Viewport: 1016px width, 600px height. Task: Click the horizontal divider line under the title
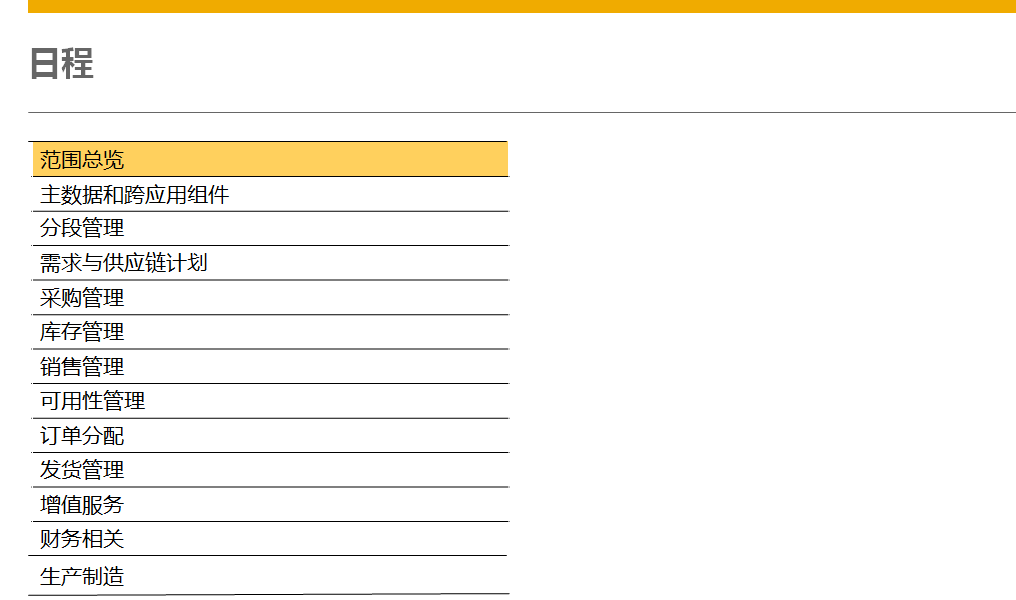tap(522, 112)
